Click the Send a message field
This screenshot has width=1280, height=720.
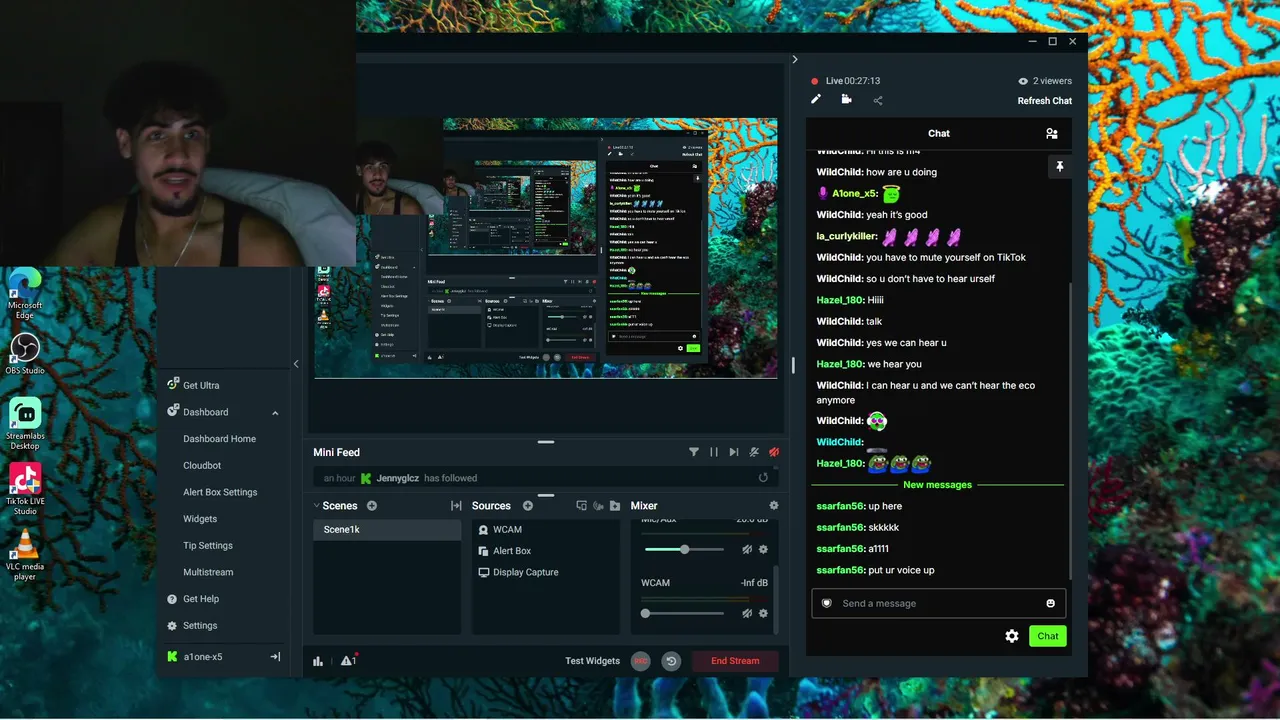(939, 603)
